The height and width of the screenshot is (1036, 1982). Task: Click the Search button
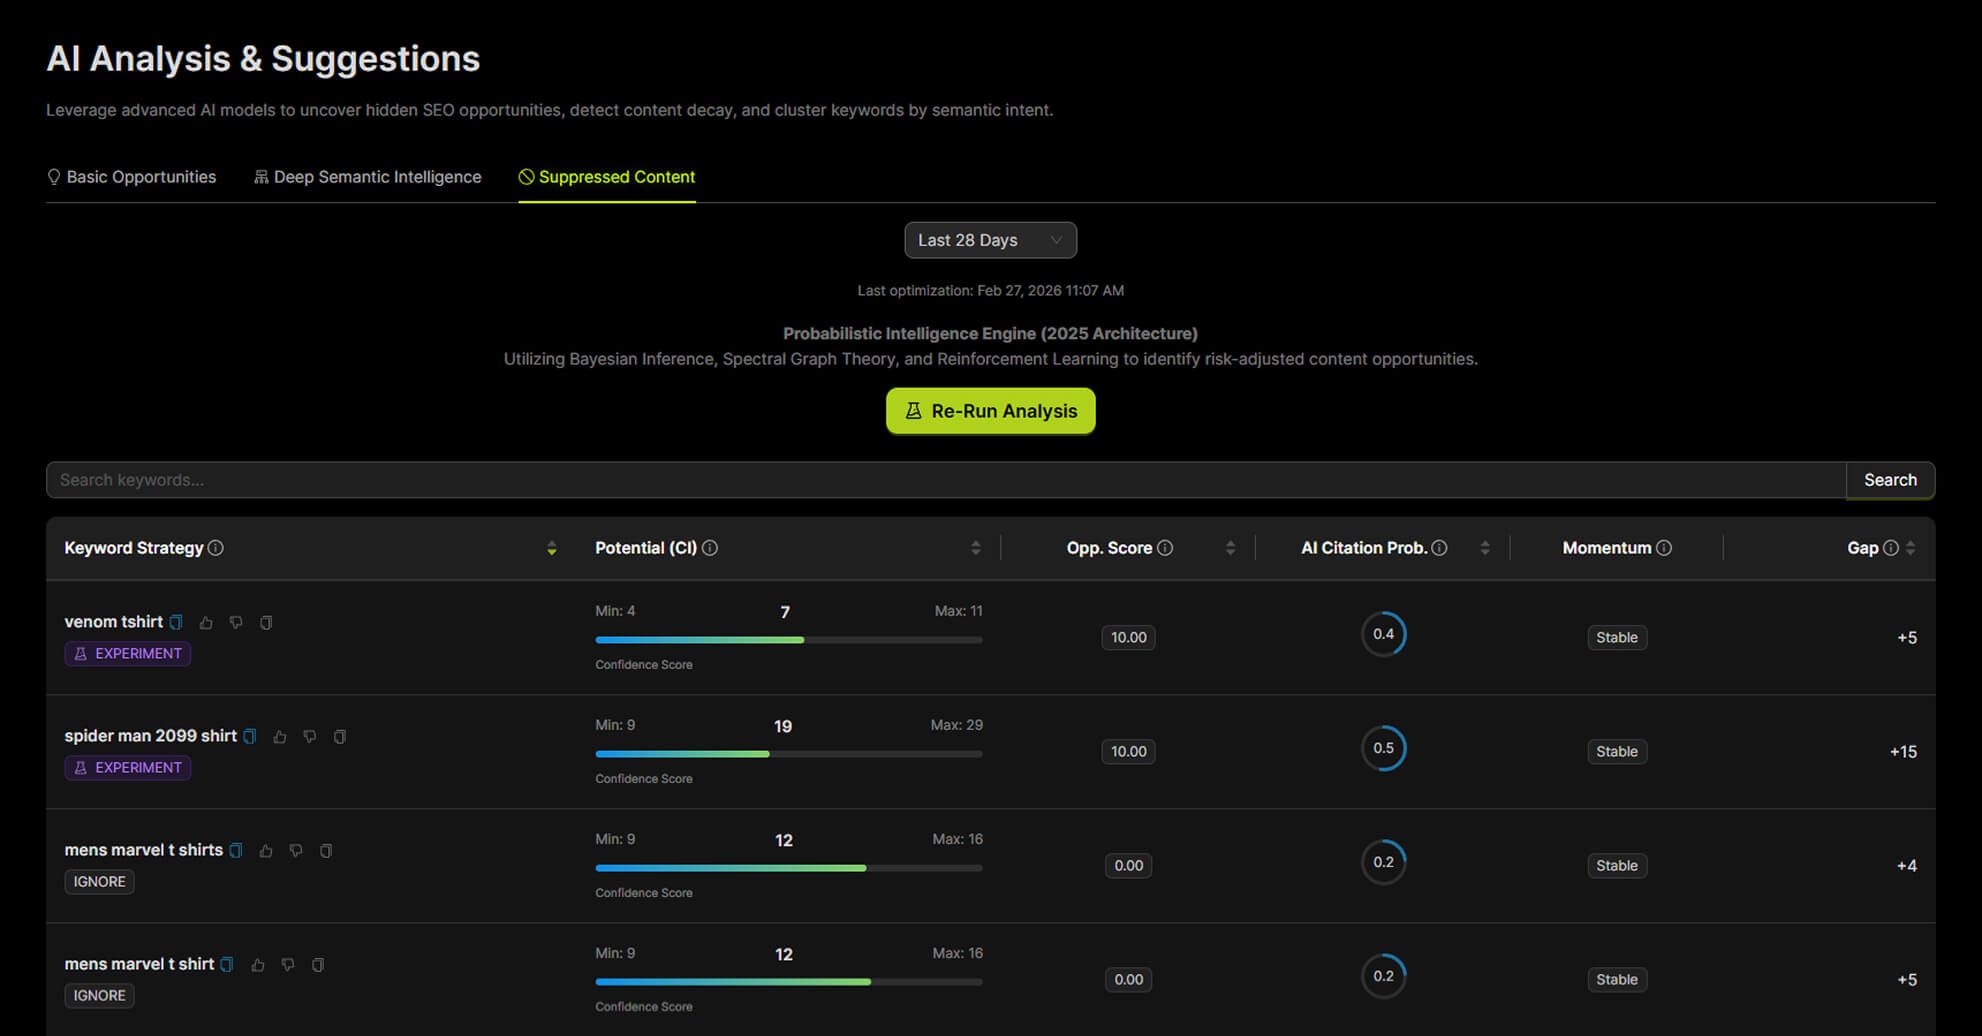(x=1890, y=480)
